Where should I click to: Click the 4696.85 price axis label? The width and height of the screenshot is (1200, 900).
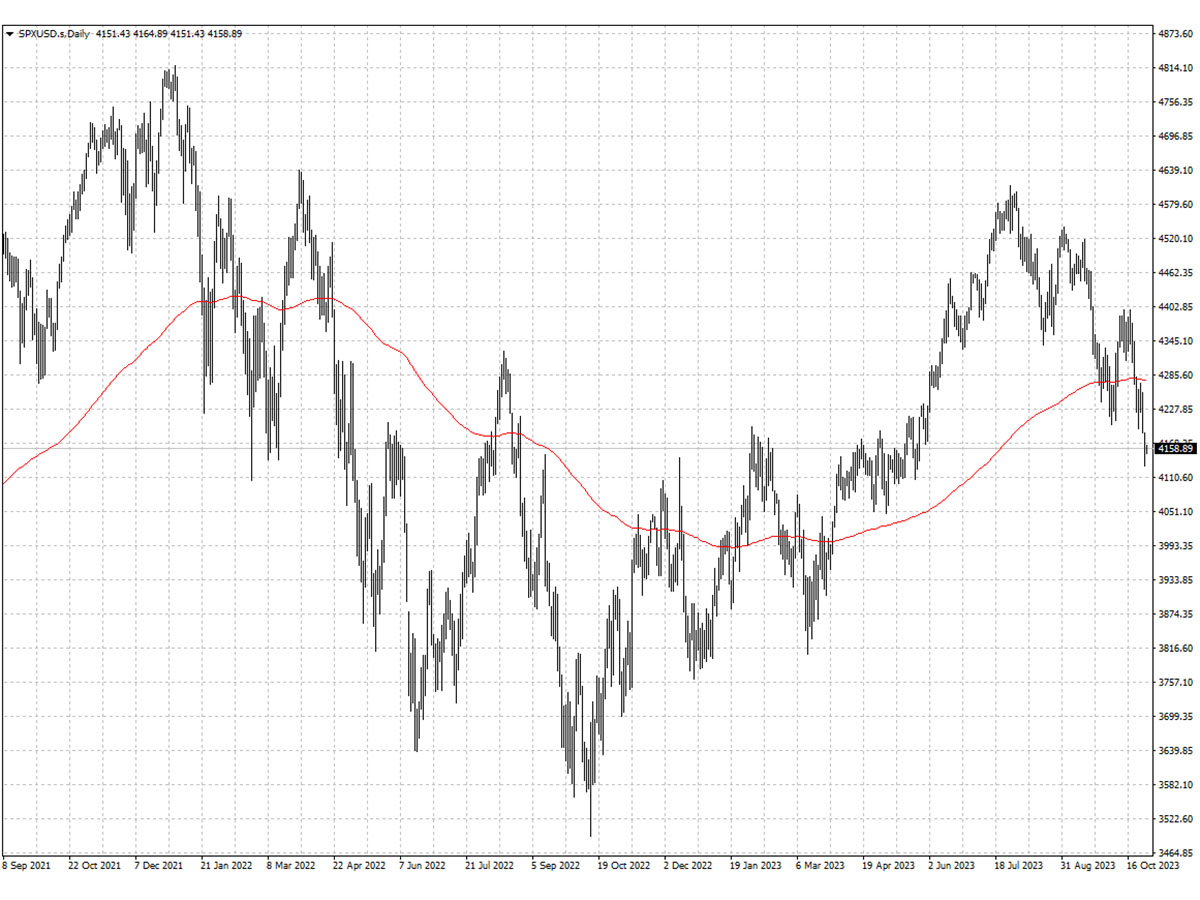pos(1175,136)
